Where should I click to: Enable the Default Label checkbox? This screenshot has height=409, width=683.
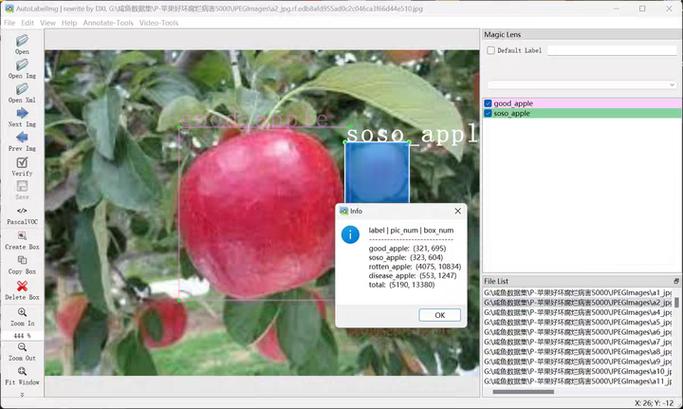click(x=491, y=51)
